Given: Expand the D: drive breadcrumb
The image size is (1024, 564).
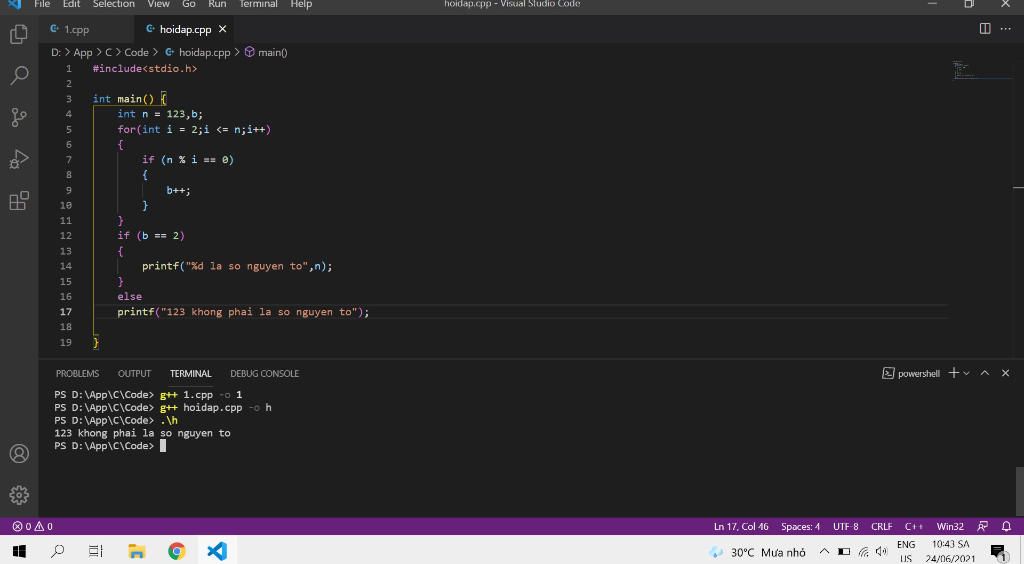Looking at the screenshot, I should coord(56,52).
